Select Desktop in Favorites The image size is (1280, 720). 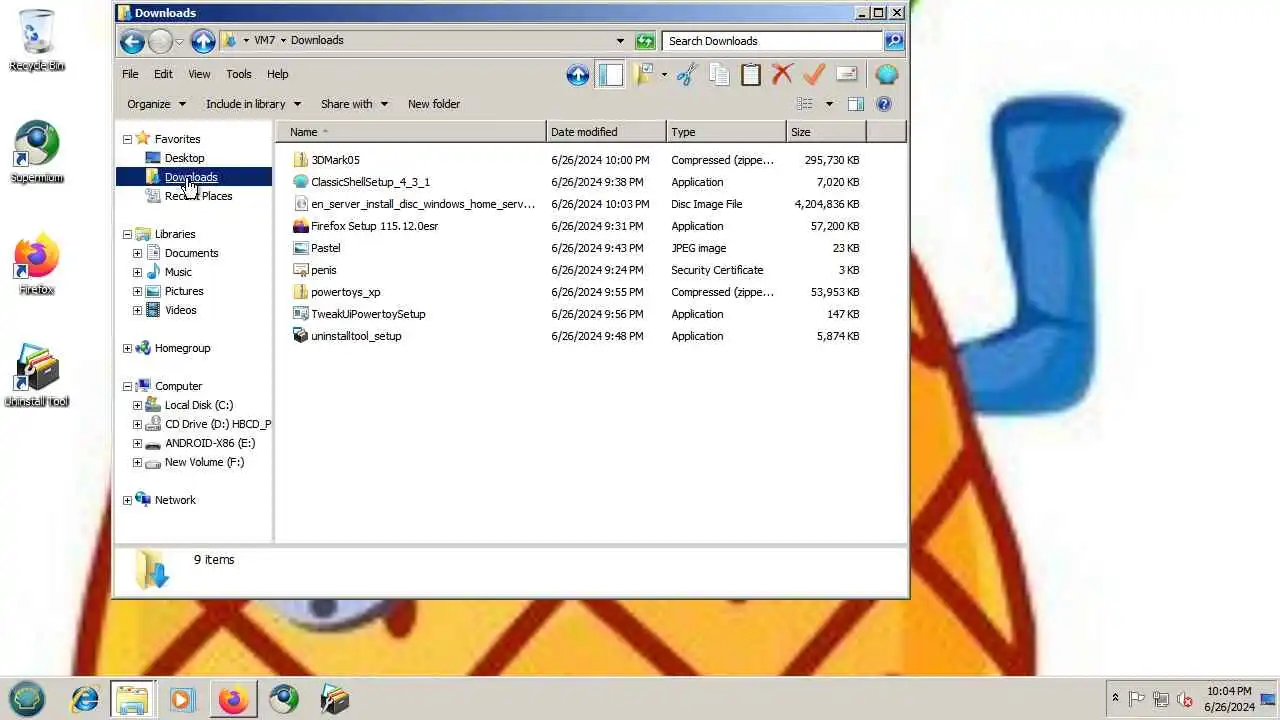point(184,158)
